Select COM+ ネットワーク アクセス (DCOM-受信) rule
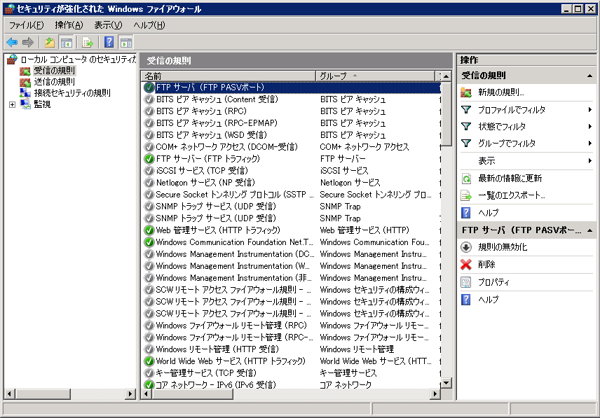Viewport: 600px width, 418px height. coord(292,147)
